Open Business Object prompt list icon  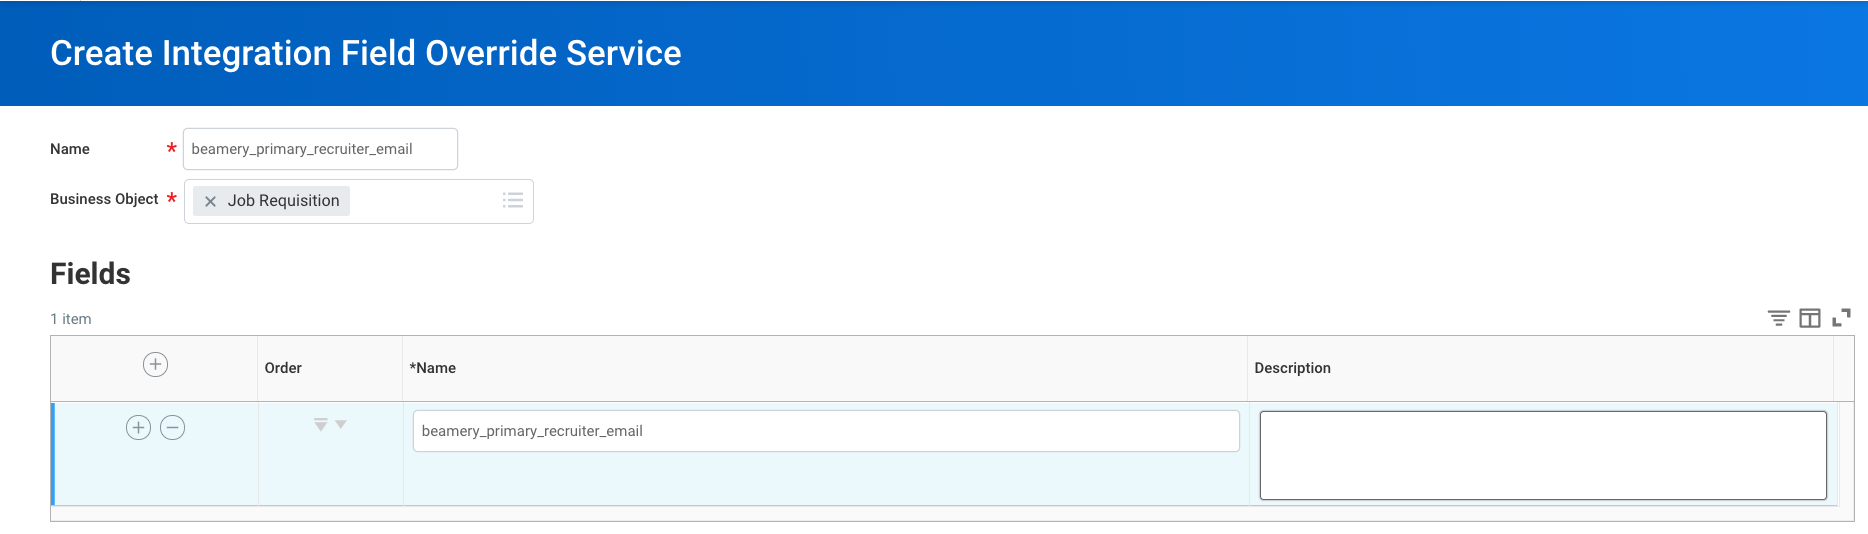click(513, 200)
